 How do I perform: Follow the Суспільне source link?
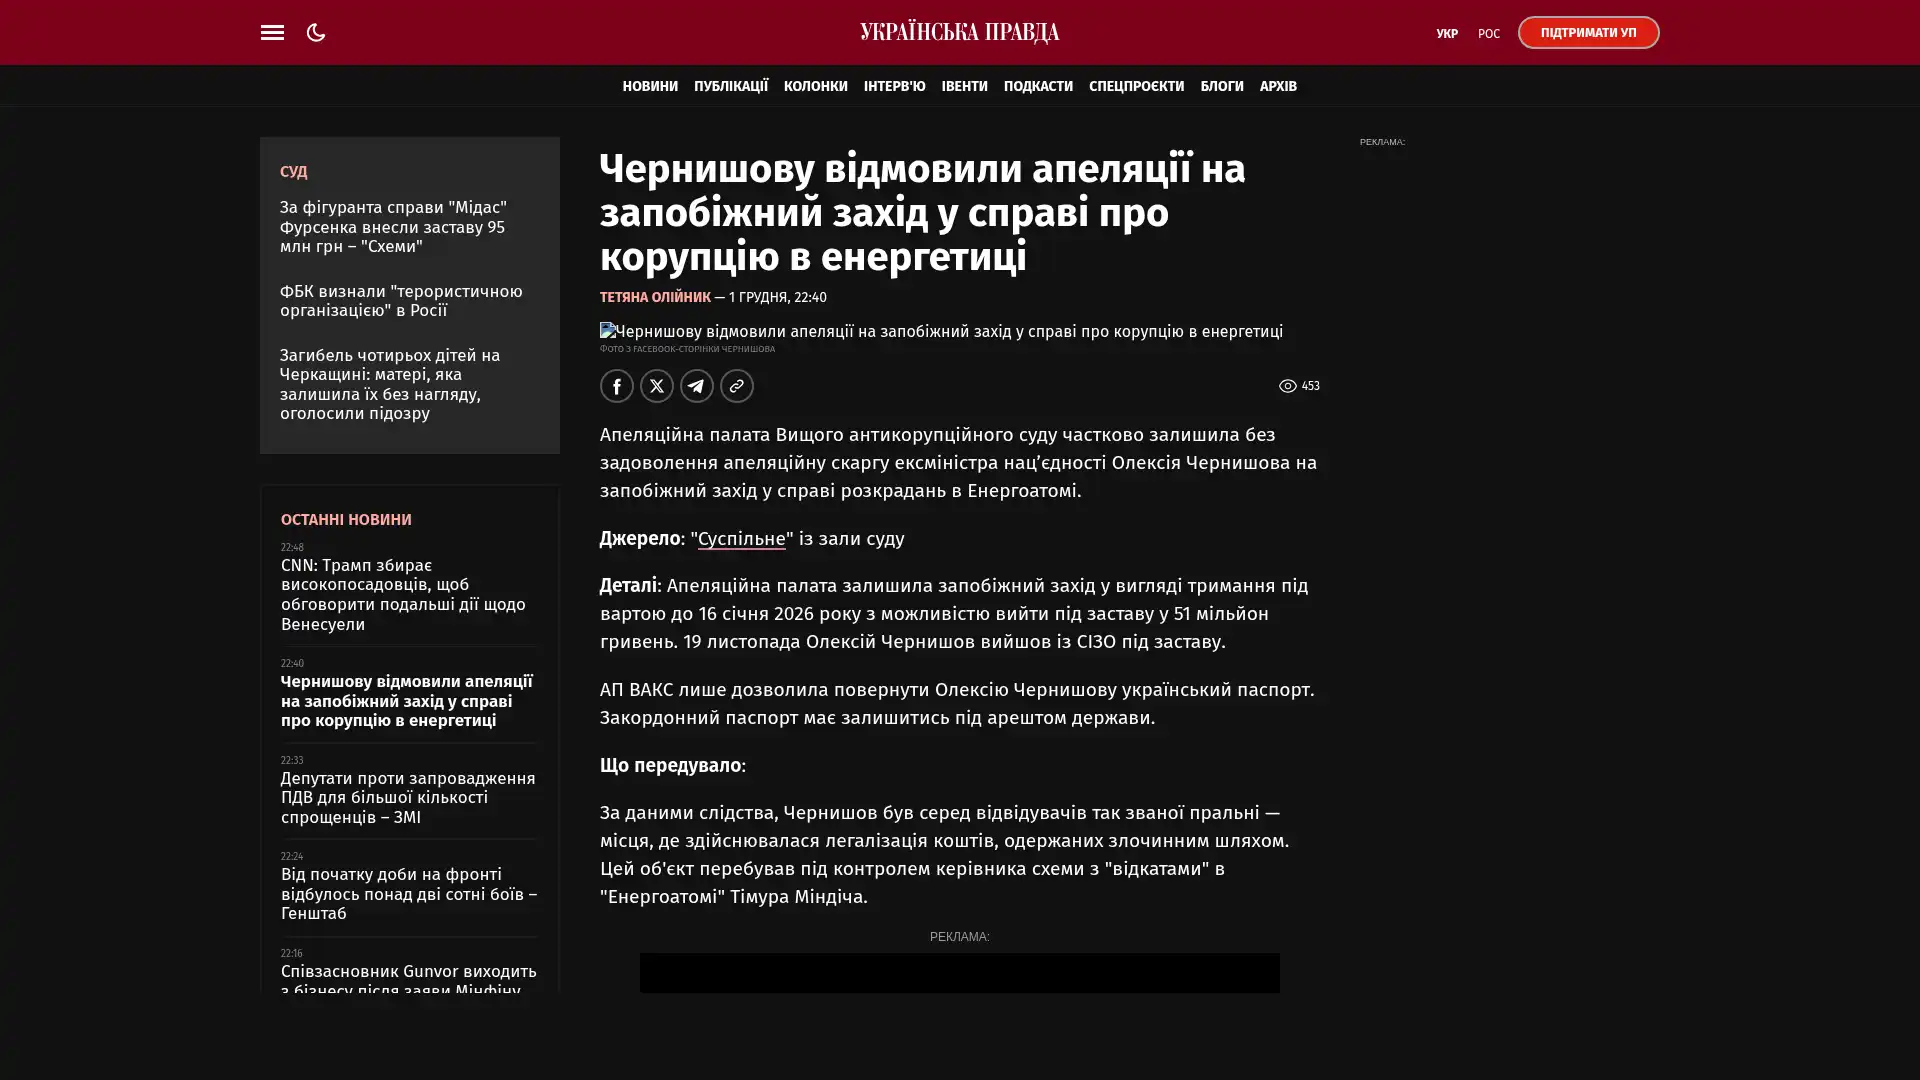[x=741, y=539]
